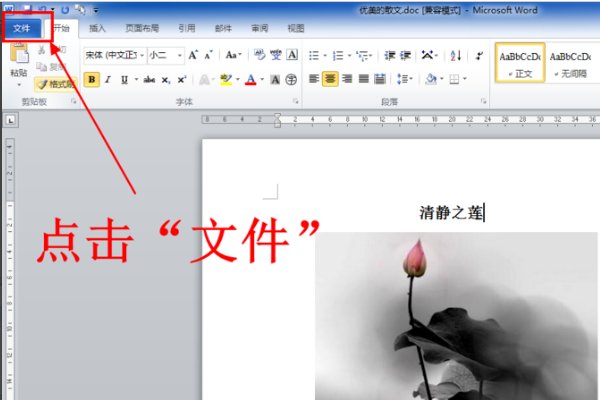Justify the paragraph text
600x400 pixels.
364,79
